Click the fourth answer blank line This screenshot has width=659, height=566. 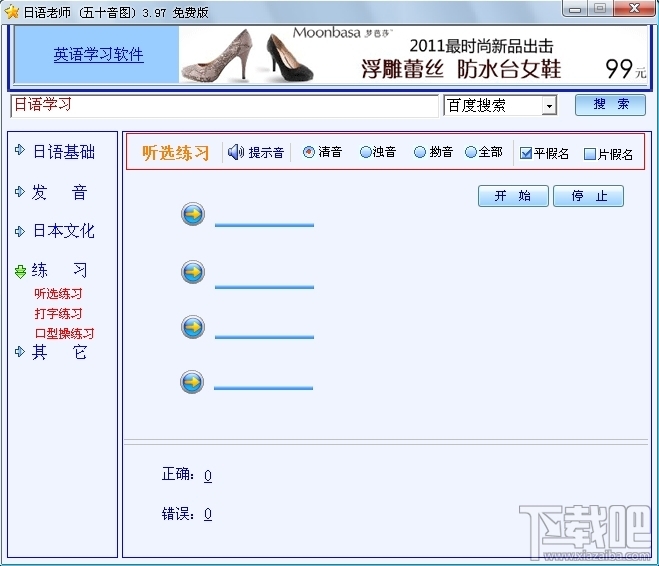point(264,387)
